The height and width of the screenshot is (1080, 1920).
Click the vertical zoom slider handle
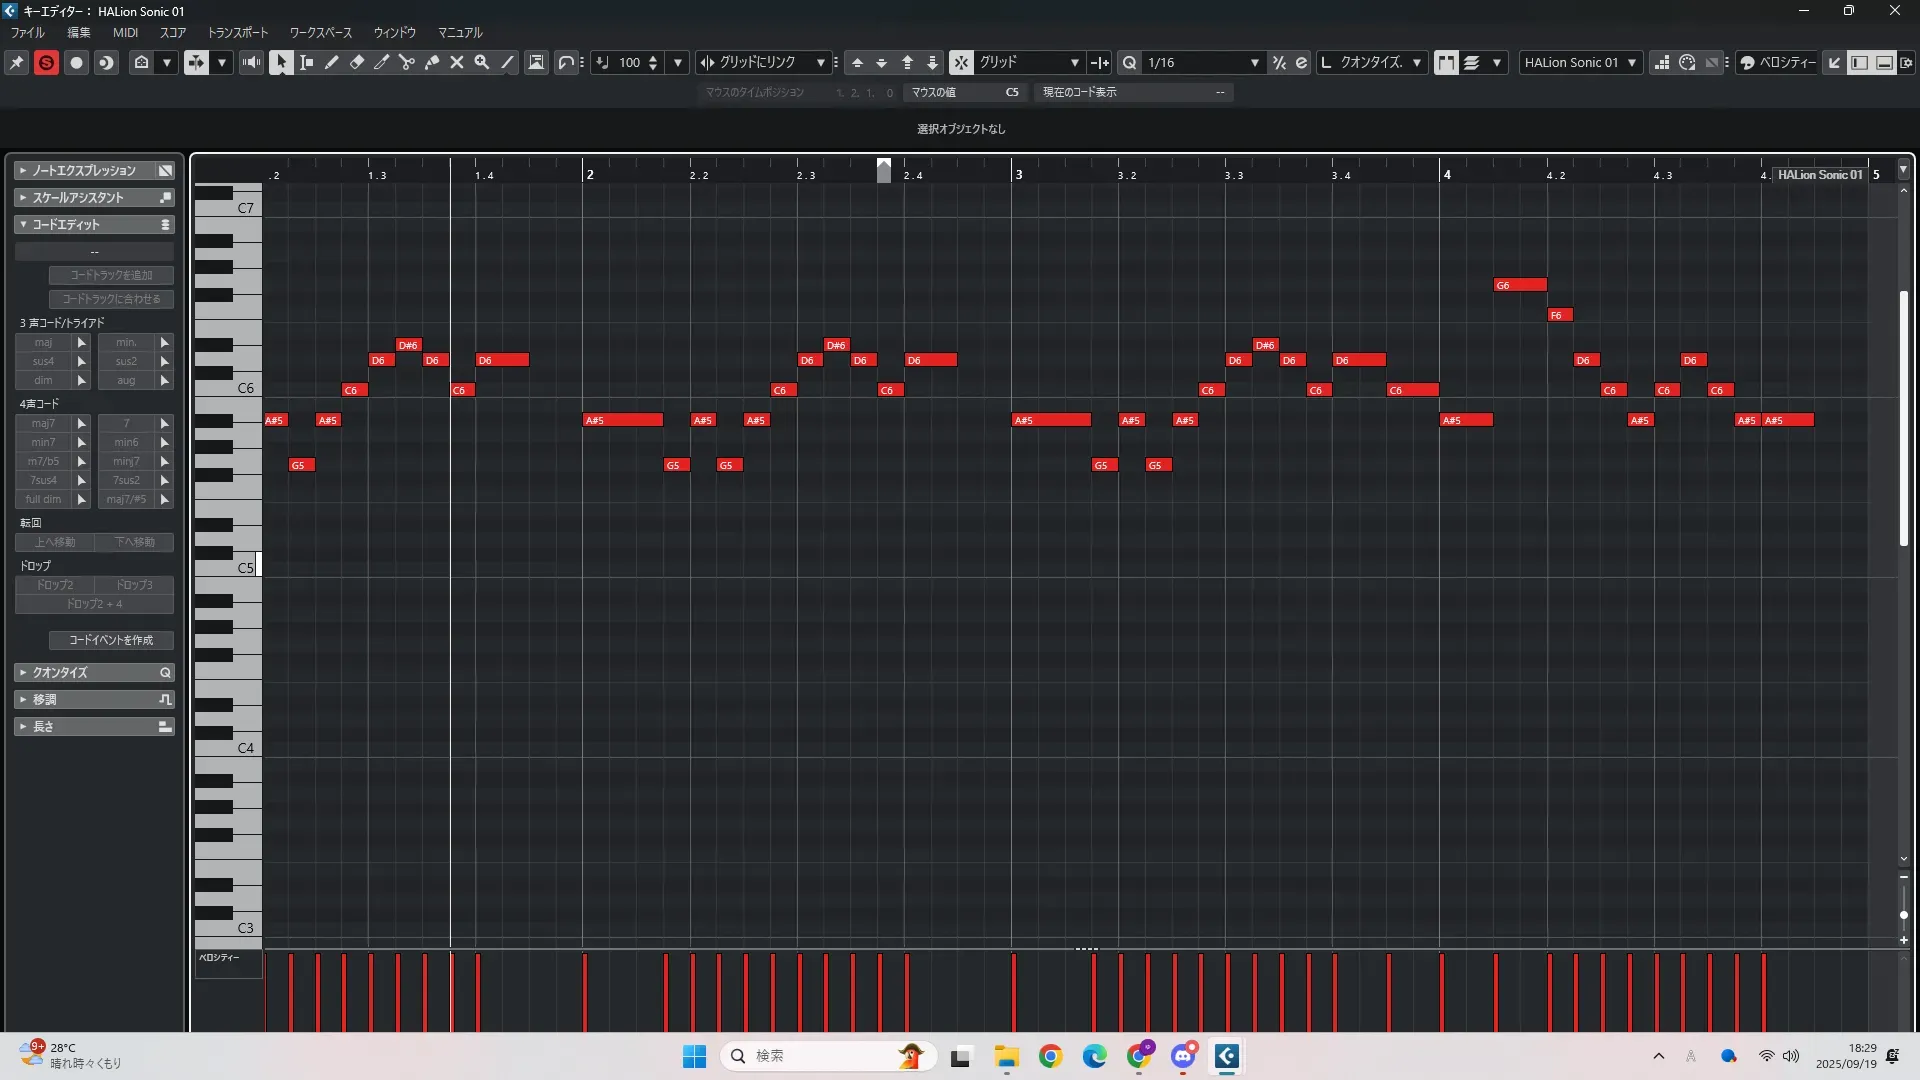point(1903,915)
